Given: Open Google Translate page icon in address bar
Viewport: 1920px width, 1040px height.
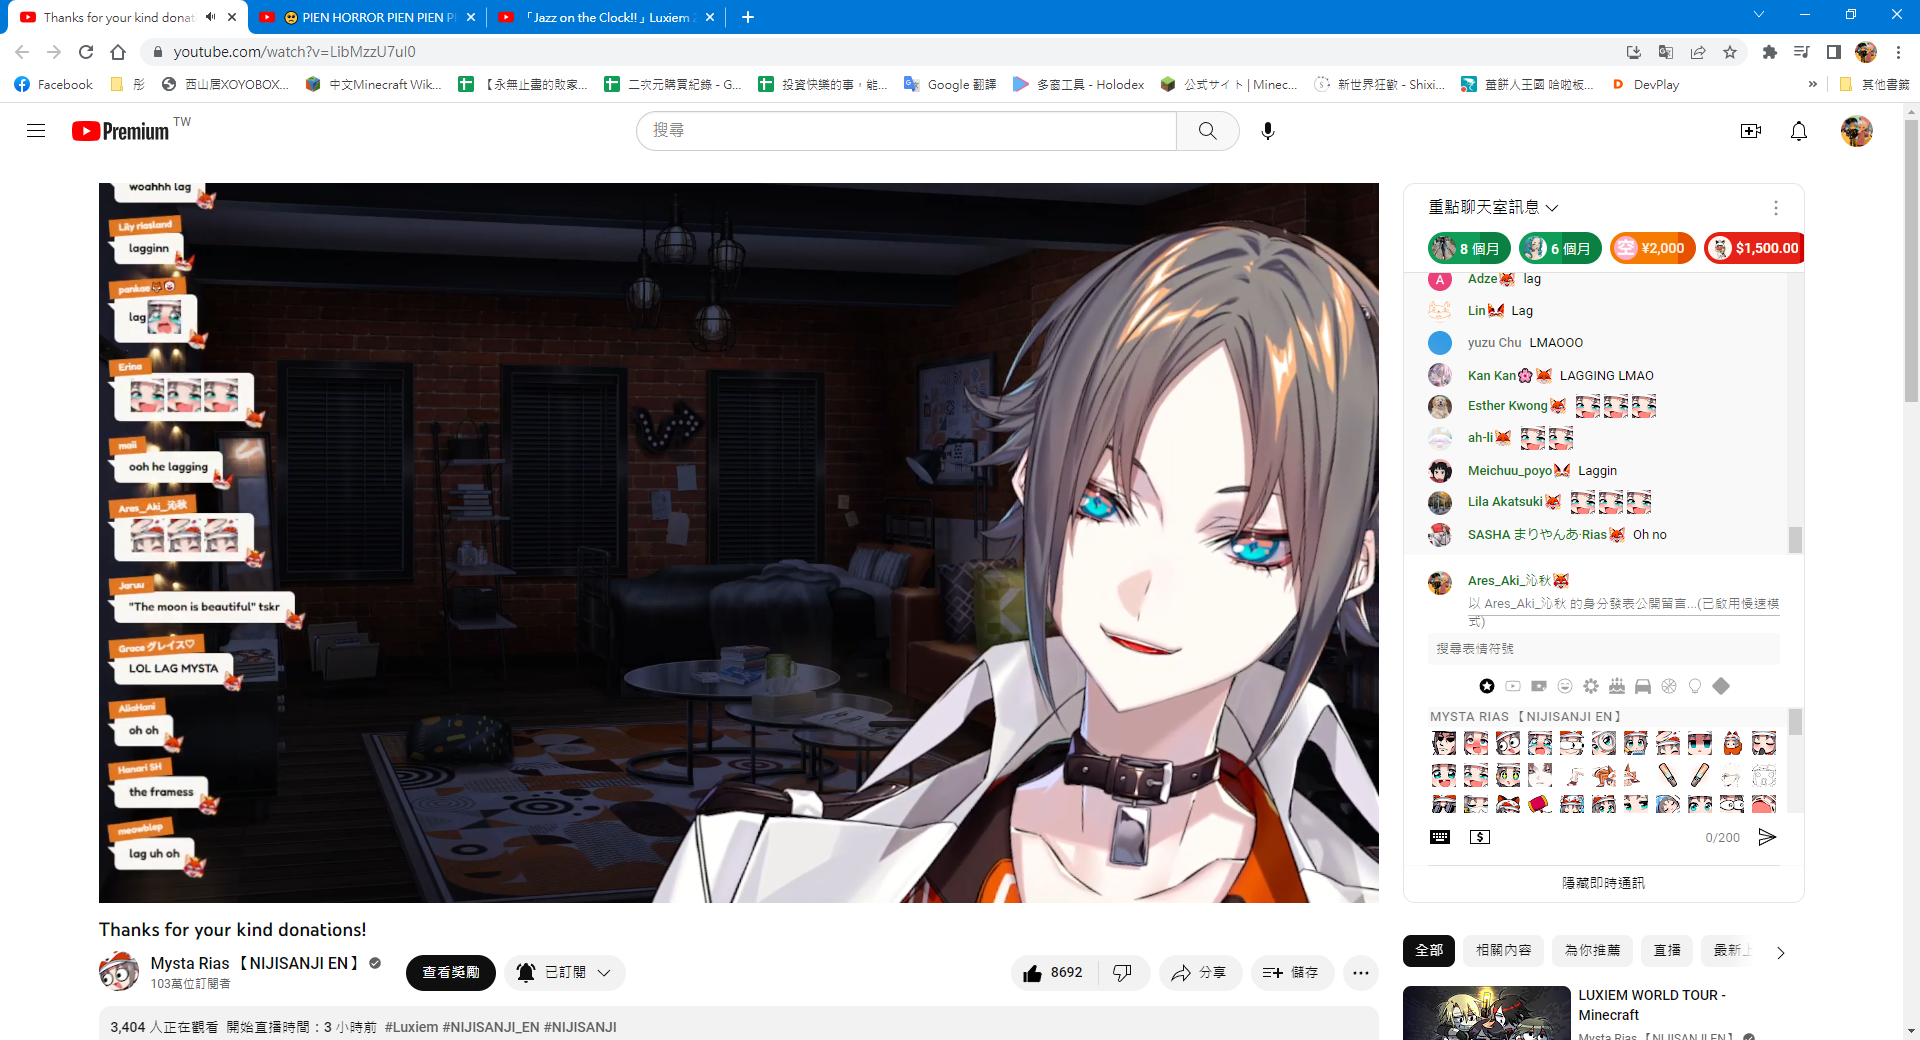Looking at the screenshot, I should pyautogui.click(x=1666, y=52).
